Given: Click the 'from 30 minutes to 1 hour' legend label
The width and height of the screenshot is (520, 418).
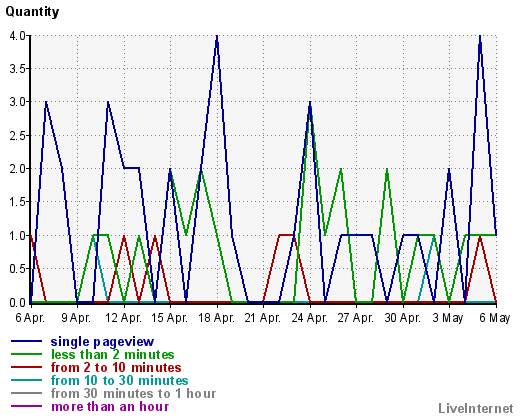Looking at the screenshot, I should click(x=133, y=394).
